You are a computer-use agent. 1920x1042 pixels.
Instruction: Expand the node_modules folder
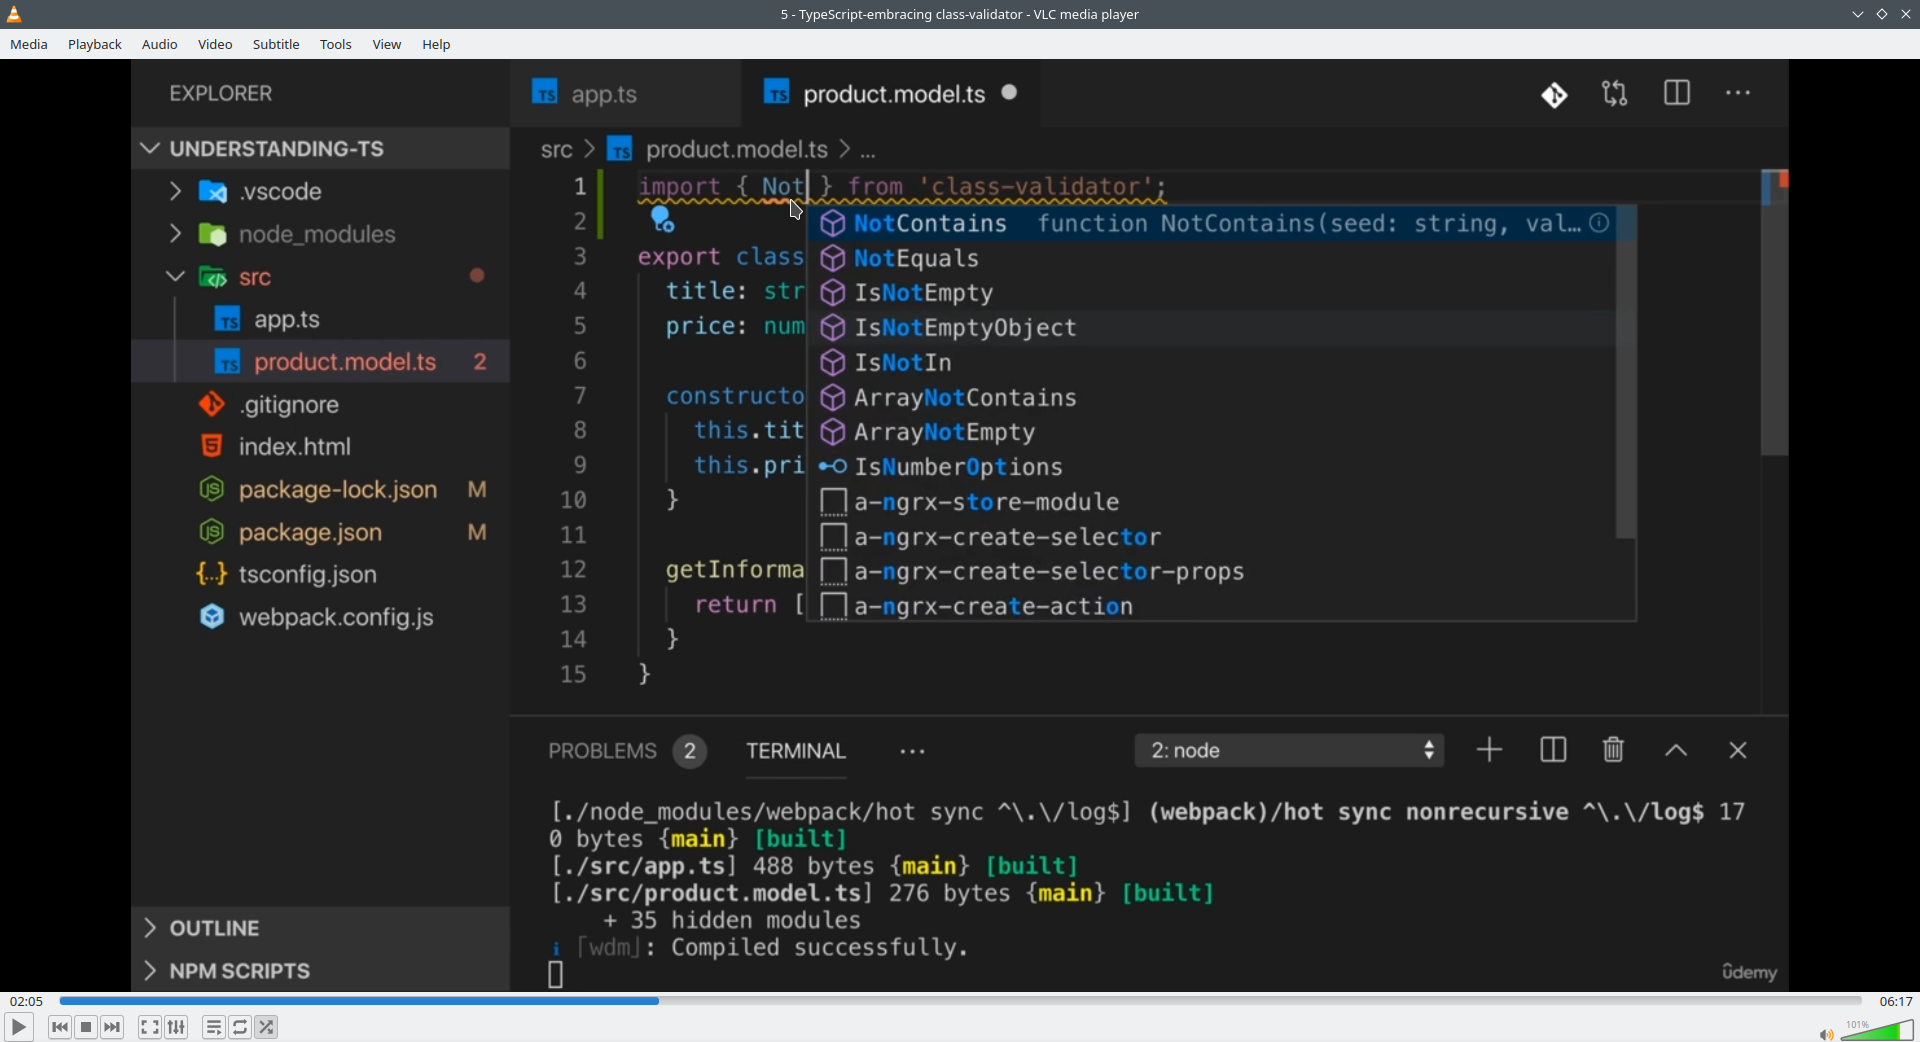pyautogui.click(x=320, y=235)
